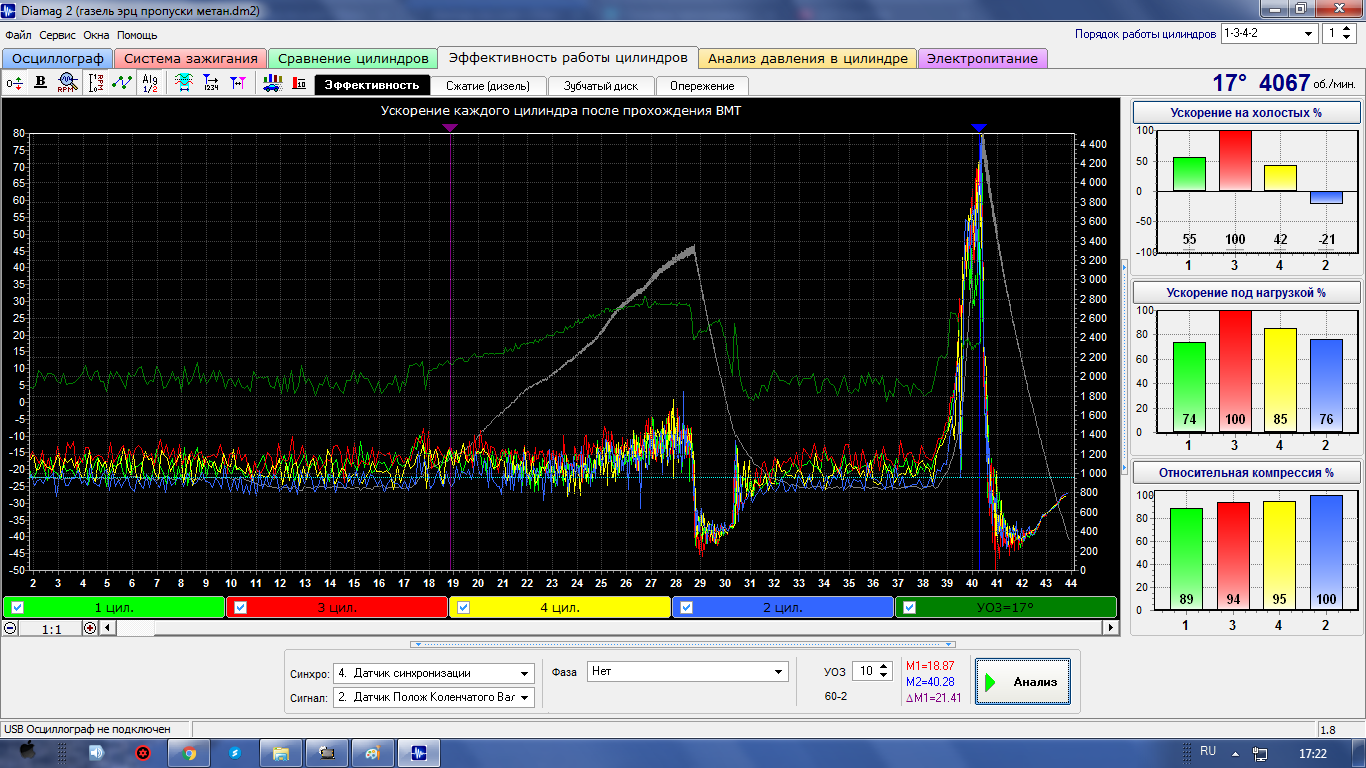Click the green connected-dots line icon
The width and height of the screenshot is (1366, 768).
(122, 84)
